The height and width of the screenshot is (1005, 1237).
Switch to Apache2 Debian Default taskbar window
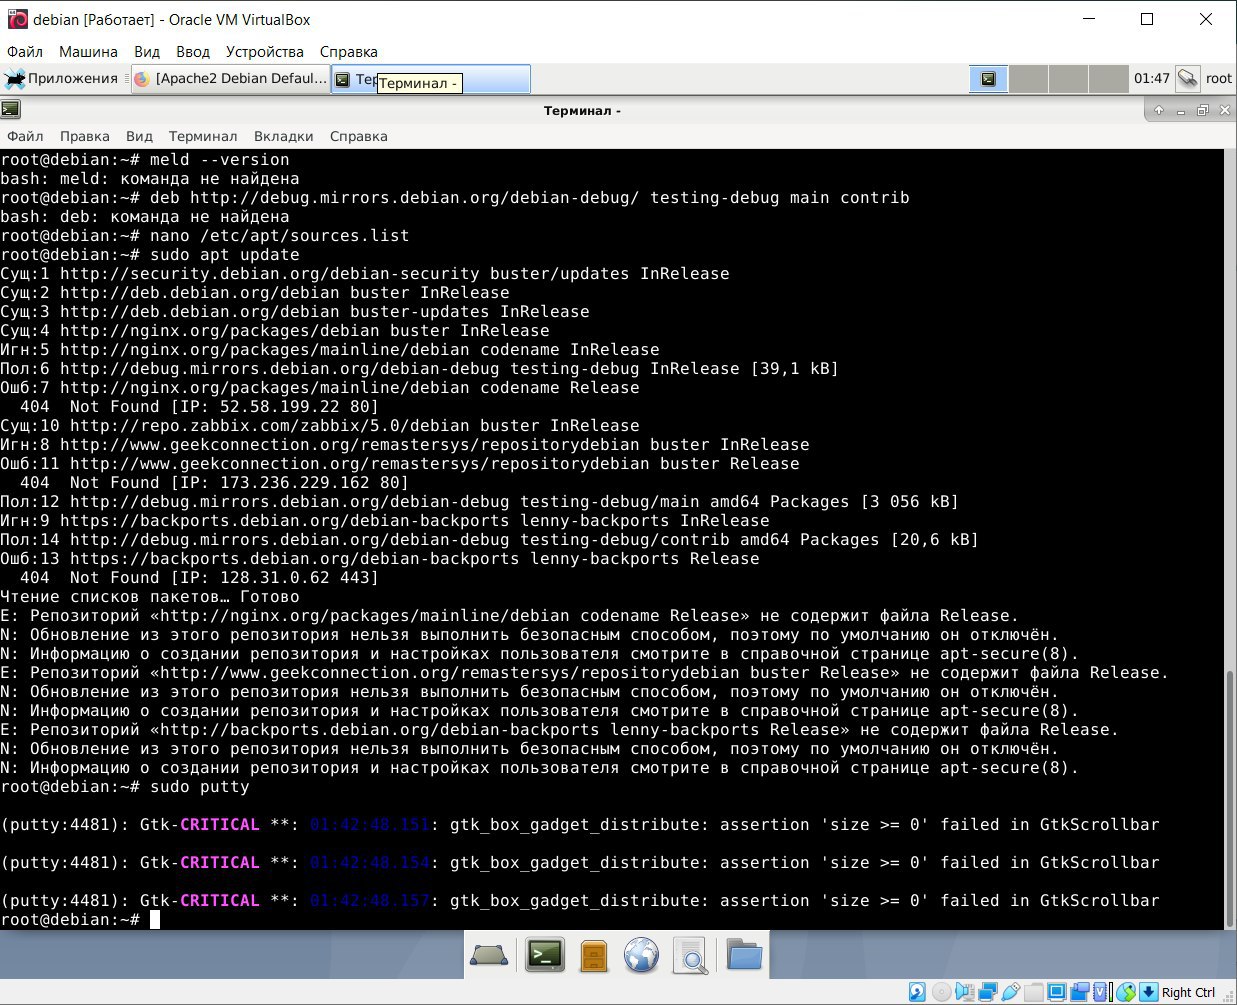[x=231, y=79]
